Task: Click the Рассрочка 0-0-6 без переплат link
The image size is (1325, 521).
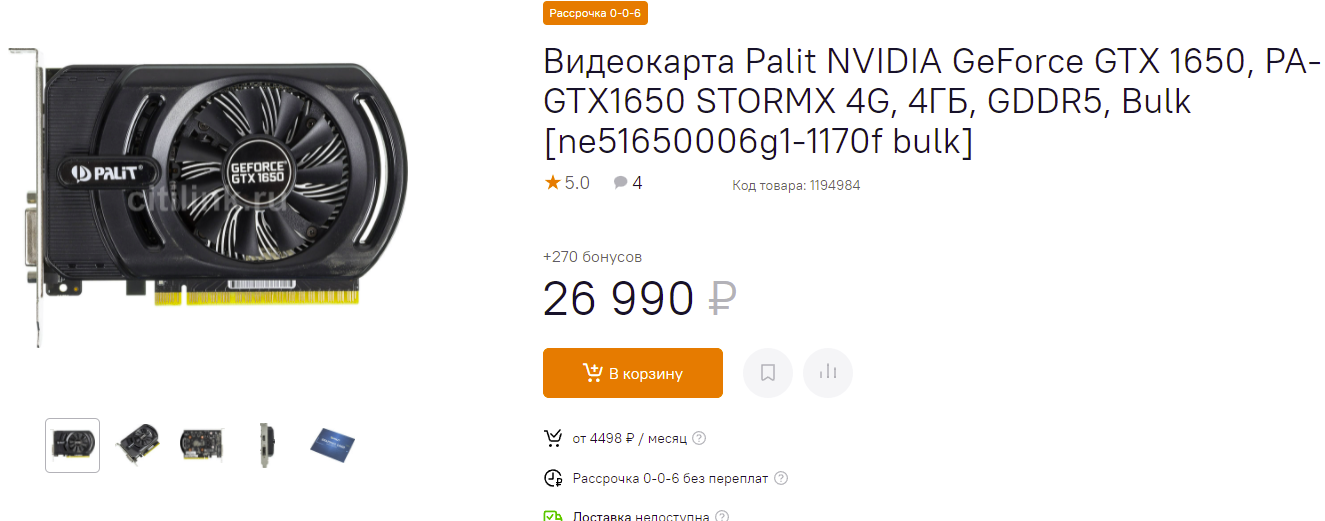Action: tap(670, 478)
